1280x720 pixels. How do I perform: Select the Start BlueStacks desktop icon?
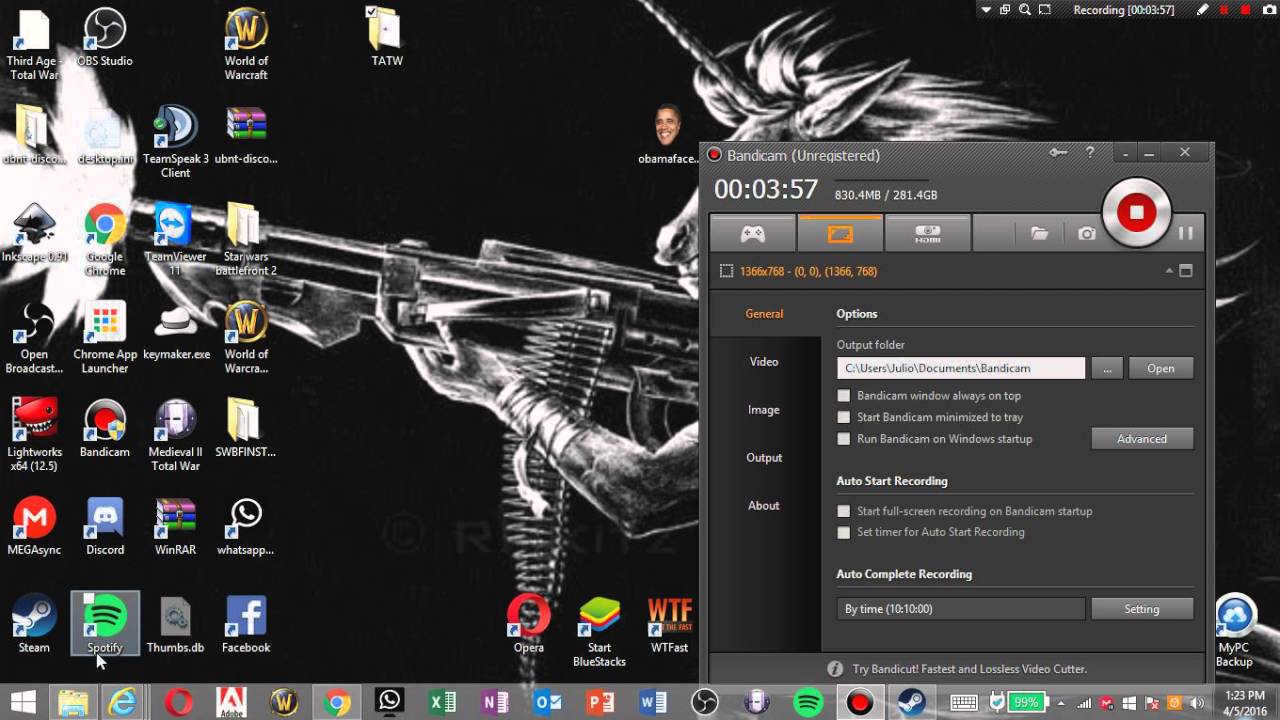[599, 631]
